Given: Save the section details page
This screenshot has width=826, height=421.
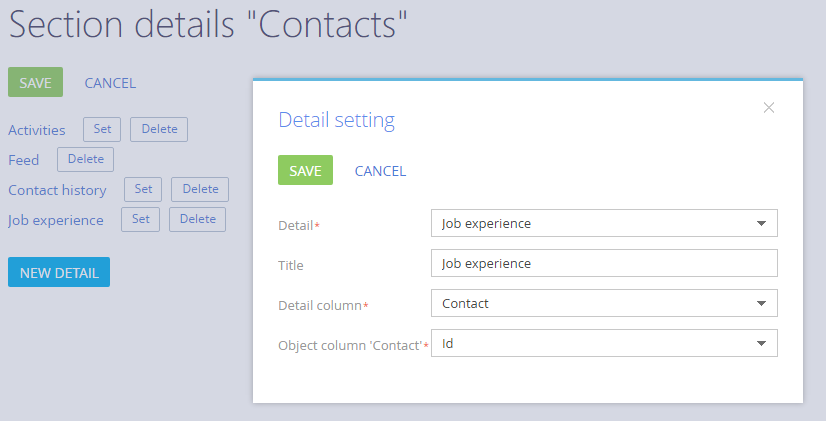Looking at the screenshot, I should (35, 83).
